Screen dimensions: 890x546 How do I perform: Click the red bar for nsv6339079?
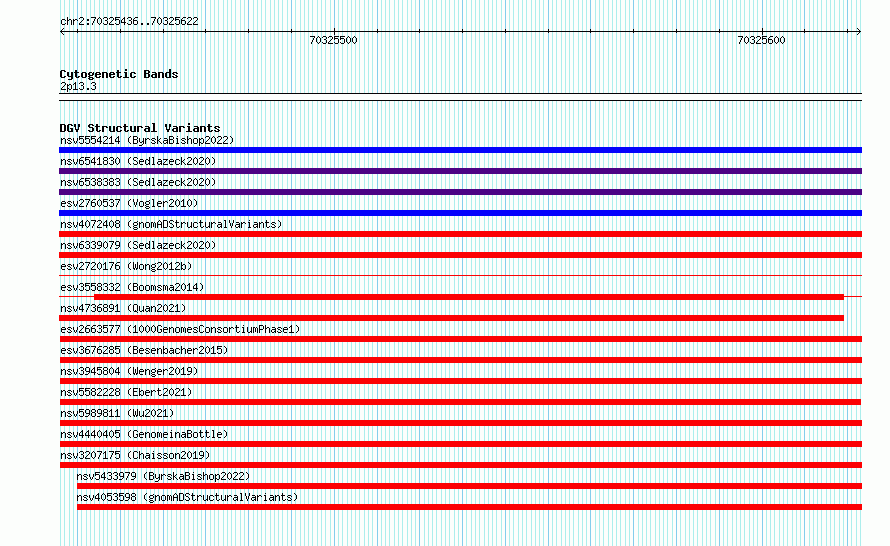click(460, 255)
